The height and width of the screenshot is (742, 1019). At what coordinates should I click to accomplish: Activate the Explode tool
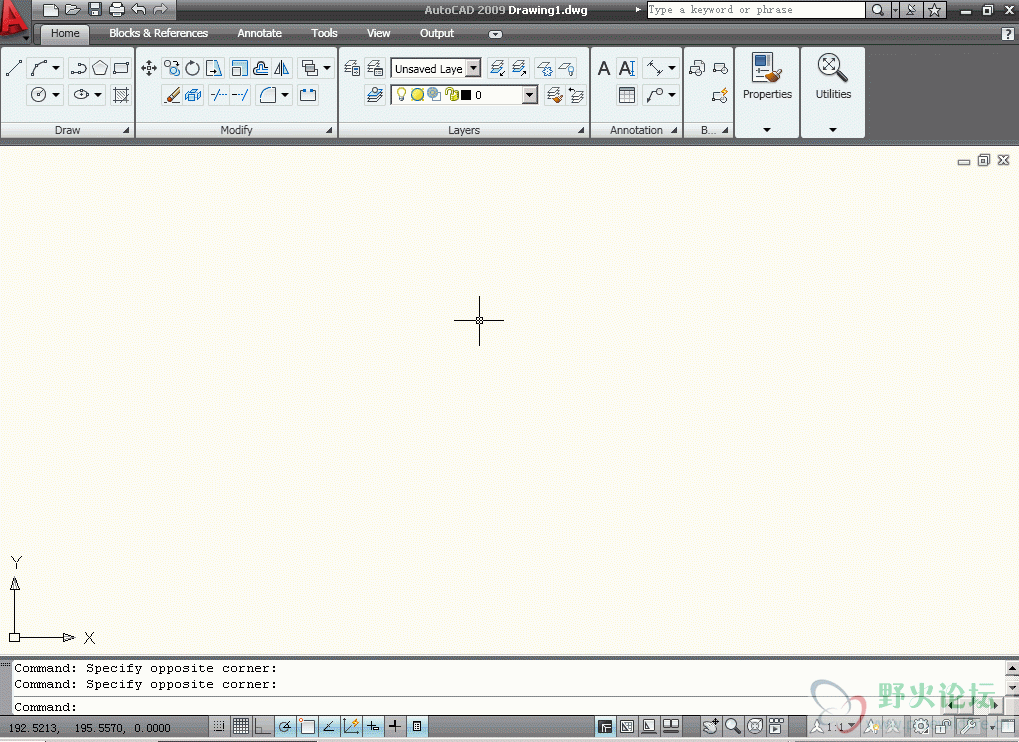tap(193, 95)
